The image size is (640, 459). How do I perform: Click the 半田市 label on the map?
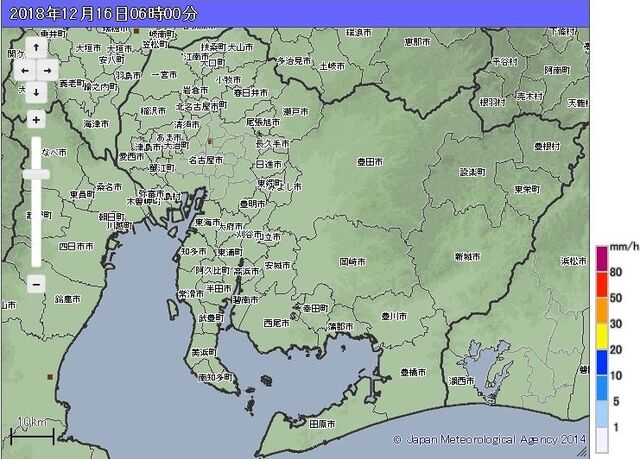pos(218,288)
